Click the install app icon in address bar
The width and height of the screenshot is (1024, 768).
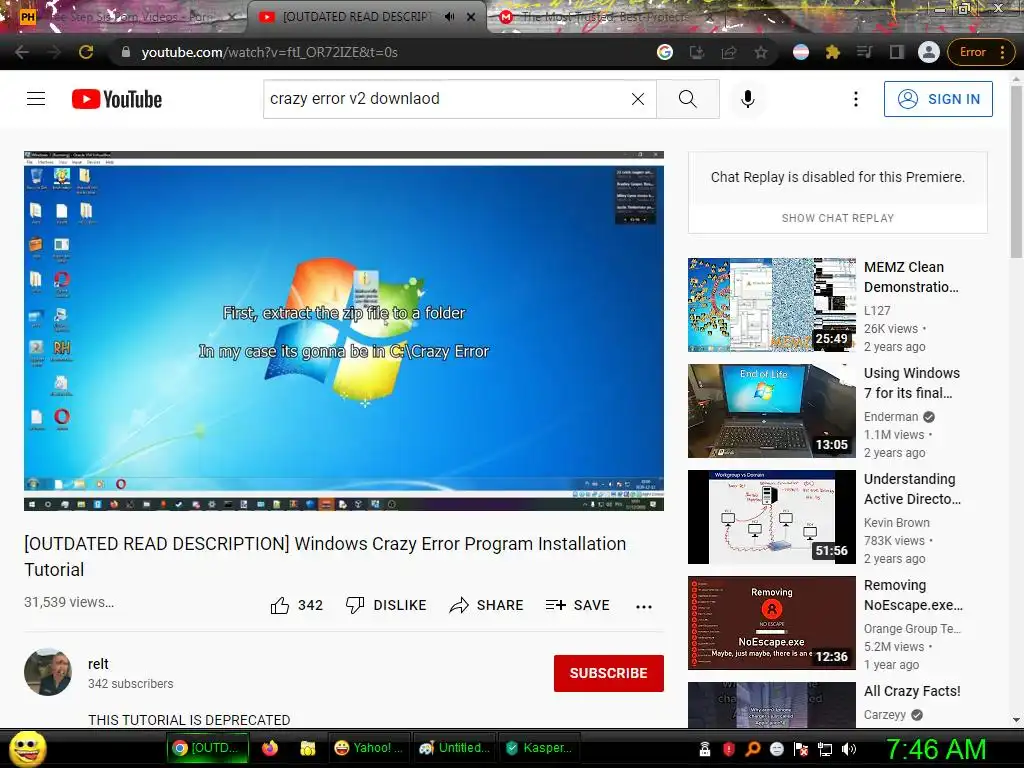tap(697, 52)
